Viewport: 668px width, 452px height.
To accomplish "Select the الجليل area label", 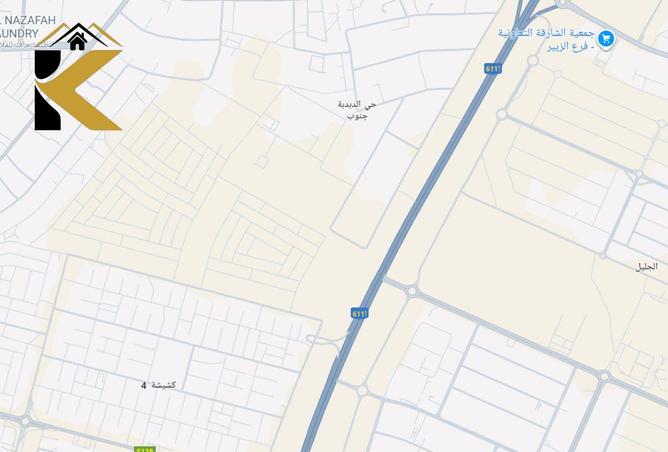I will coord(647,267).
